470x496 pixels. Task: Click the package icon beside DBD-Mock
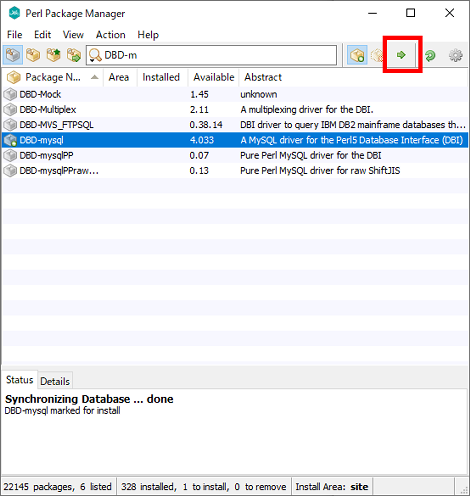pyautogui.click(x=10, y=94)
